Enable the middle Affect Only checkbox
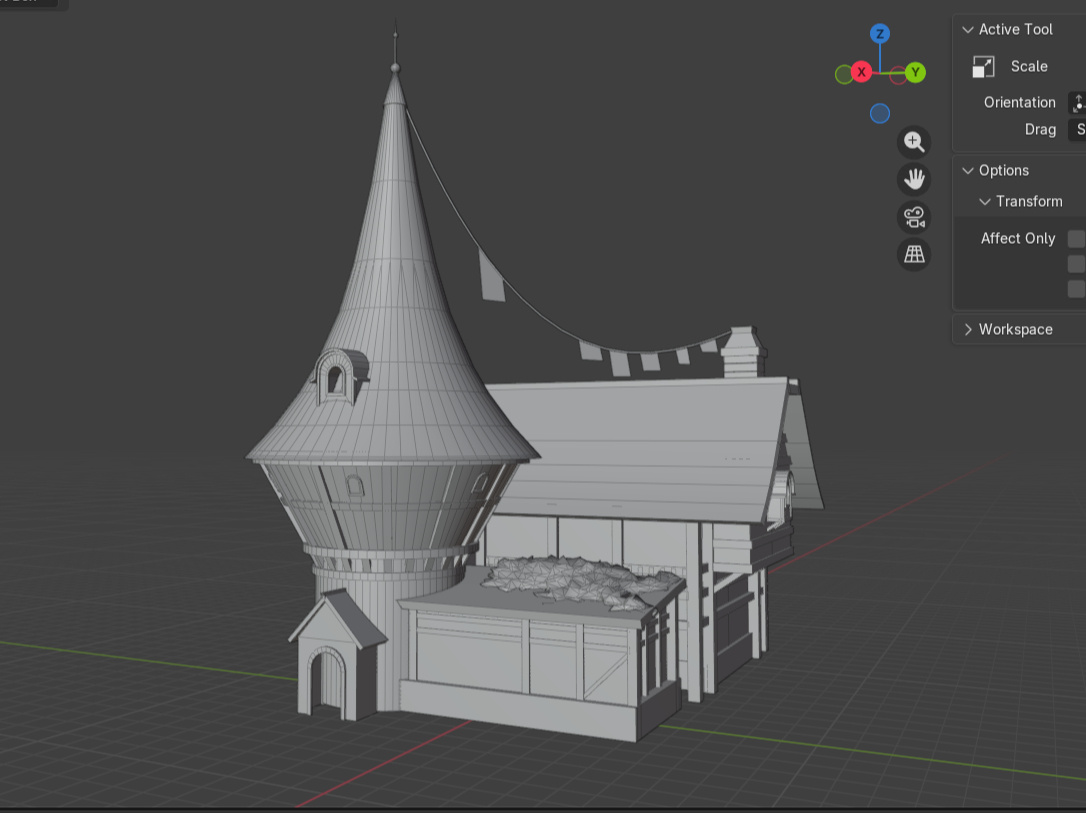1086x813 pixels. click(1076, 264)
